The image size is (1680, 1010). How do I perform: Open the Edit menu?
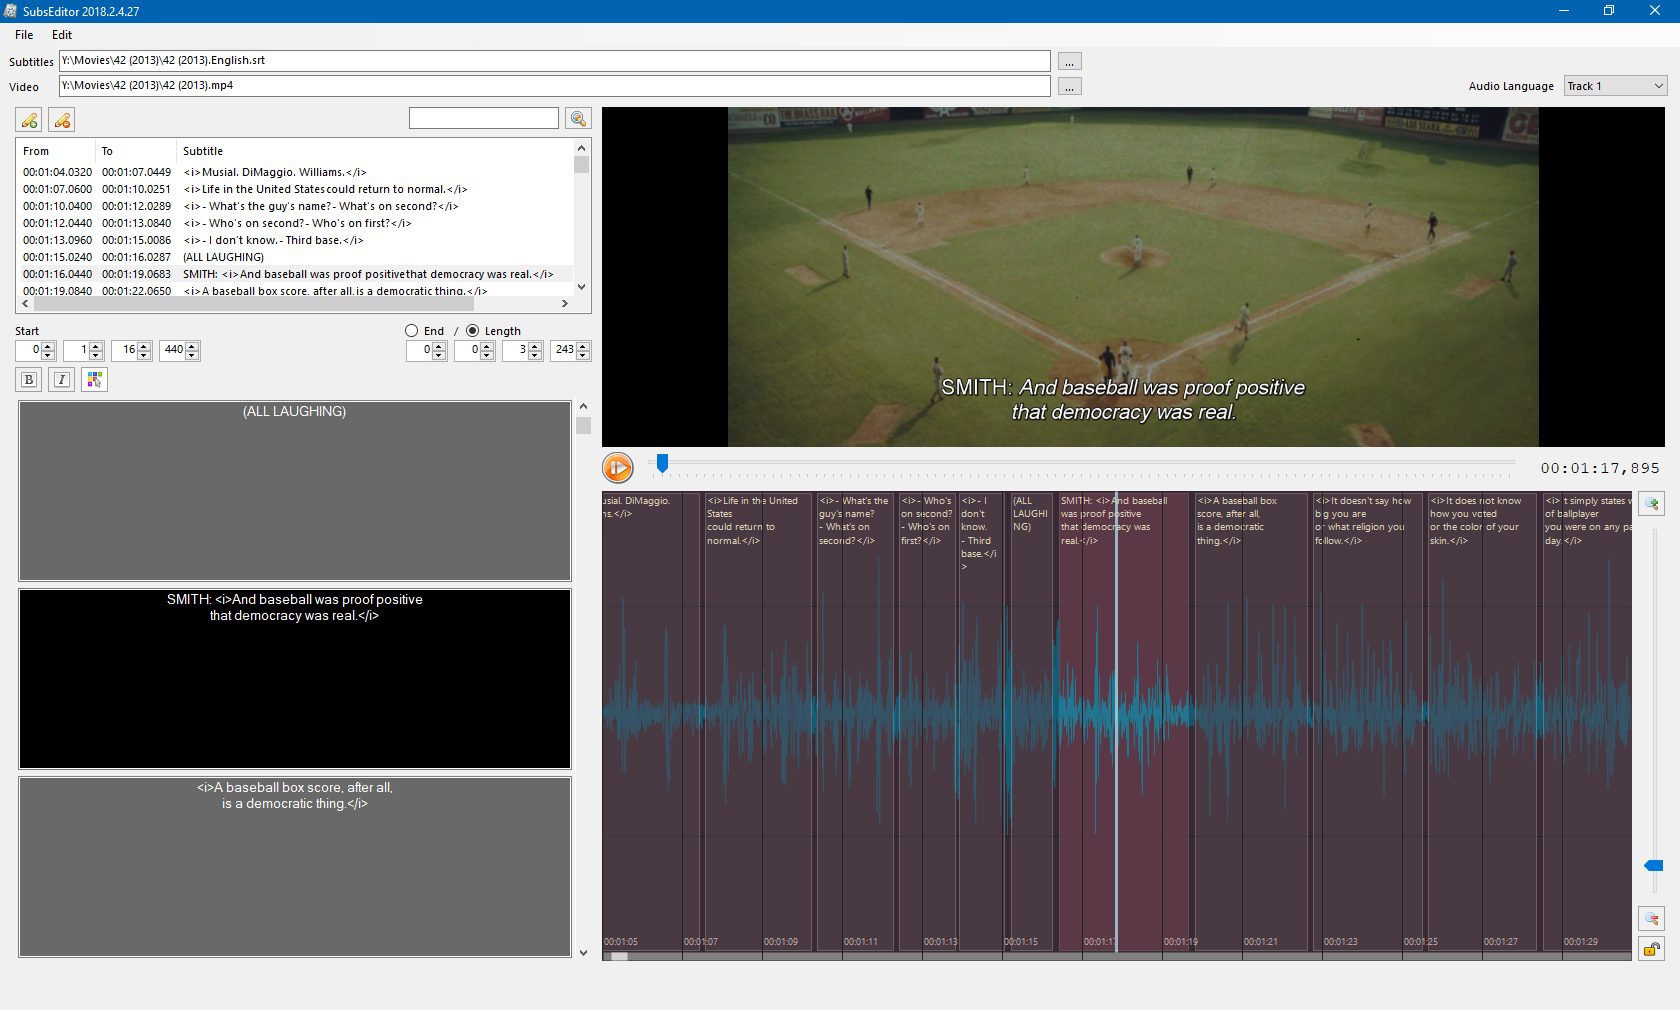coord(61,35)
